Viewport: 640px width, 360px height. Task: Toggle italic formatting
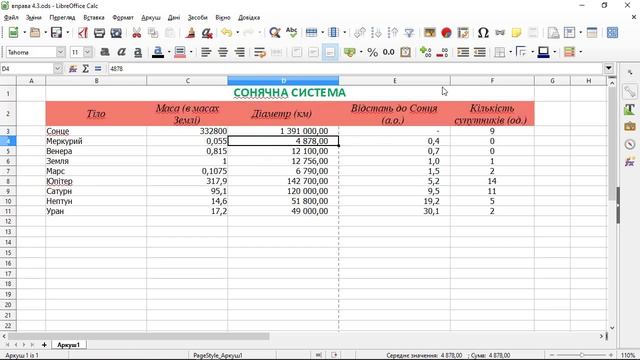click(x=121, y=52)
